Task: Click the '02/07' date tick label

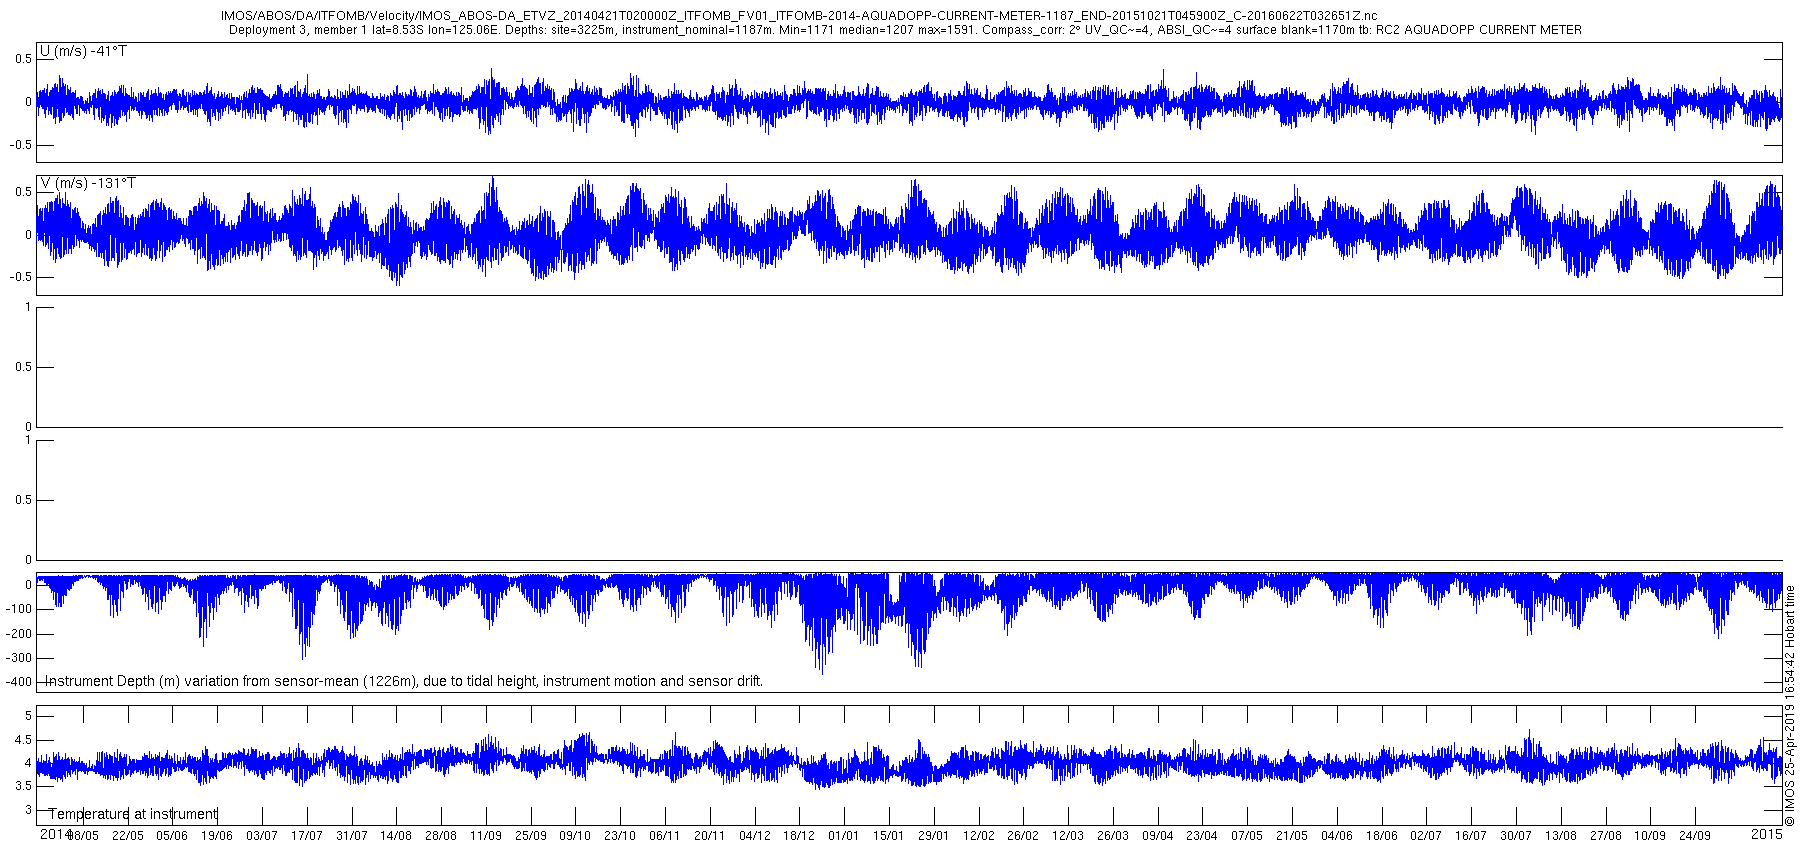Action: coord(1426,836)
